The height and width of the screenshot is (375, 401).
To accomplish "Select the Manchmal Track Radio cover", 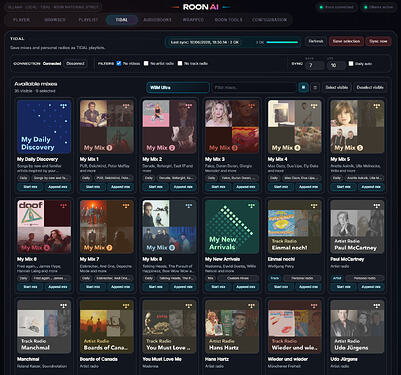I will coord(44,327).
